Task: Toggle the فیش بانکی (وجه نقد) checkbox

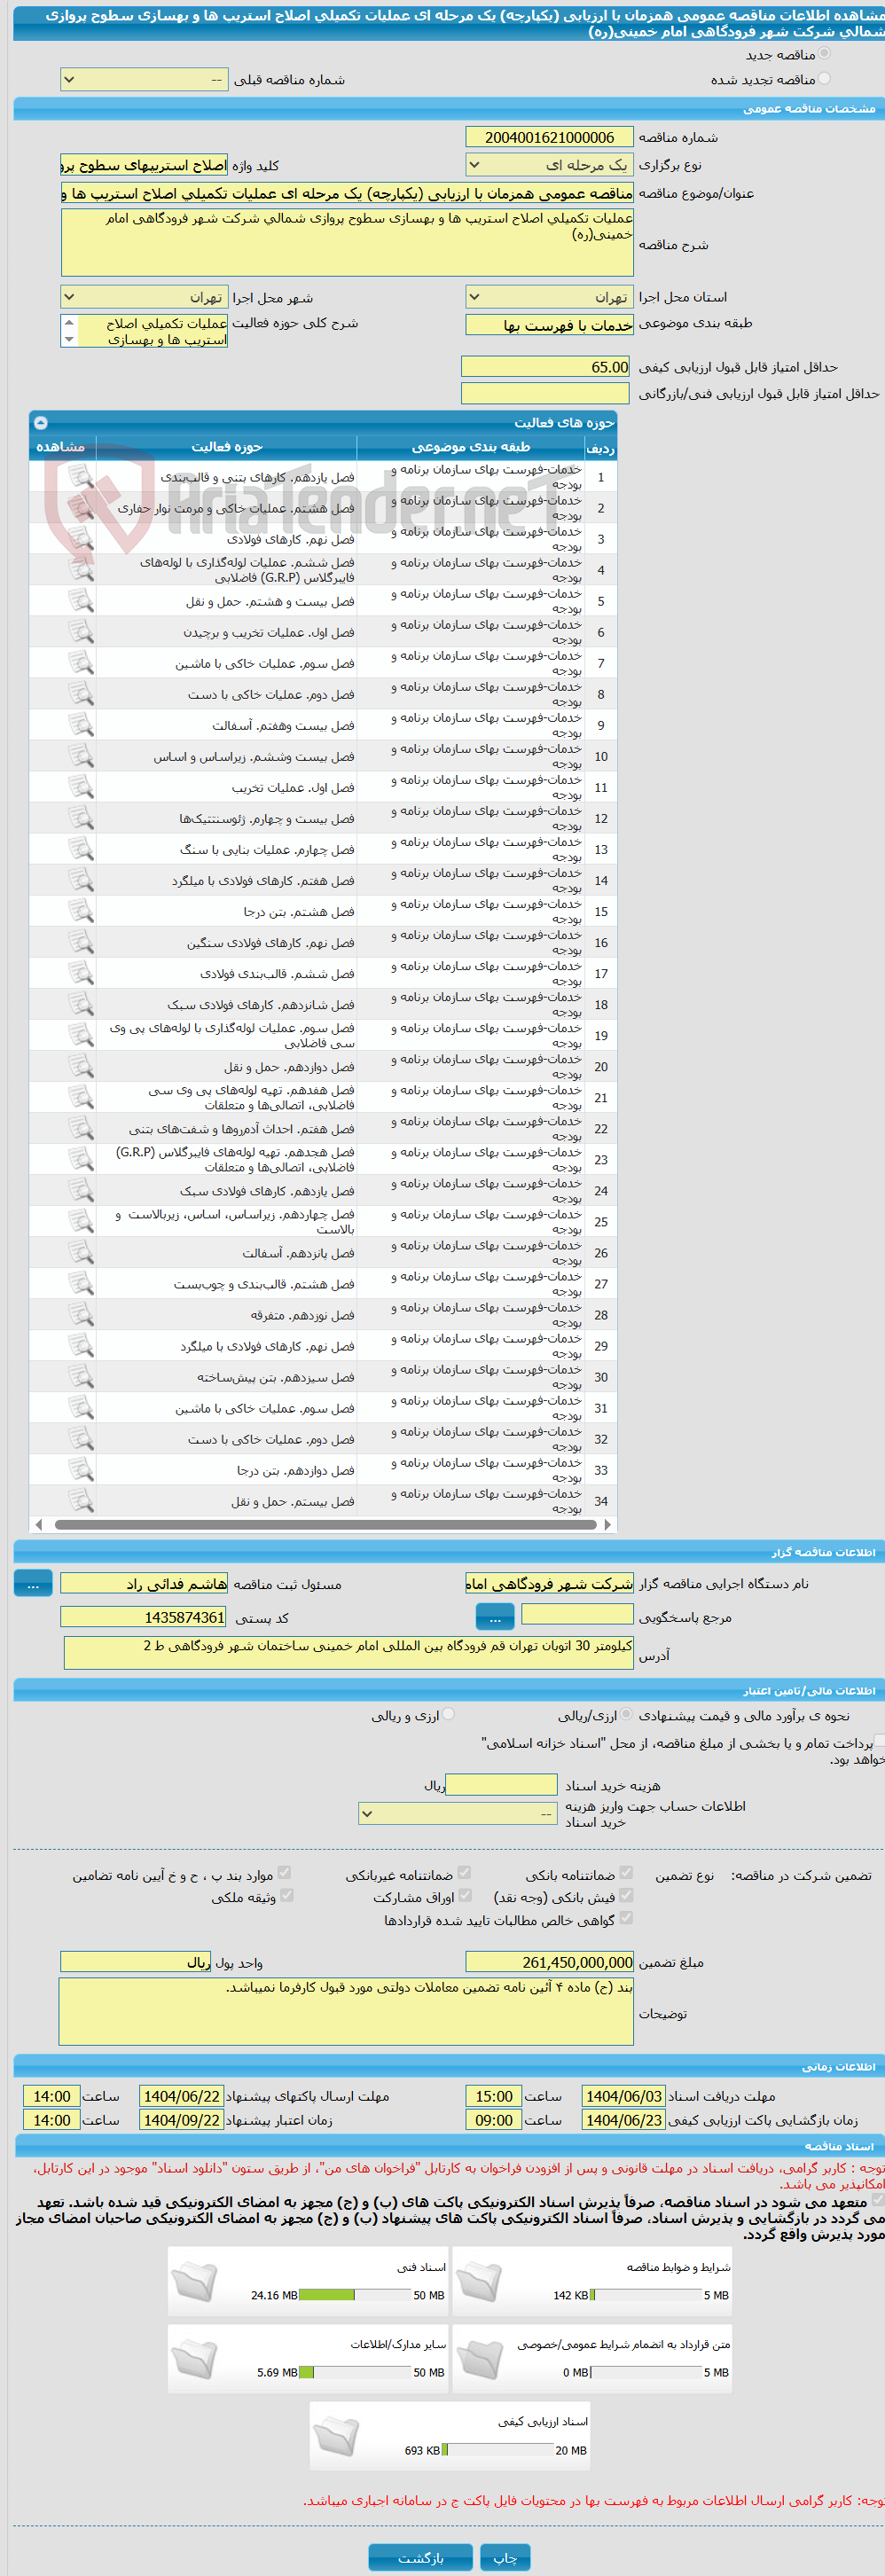Action: pyautogui.click(x=626, y=1895)
